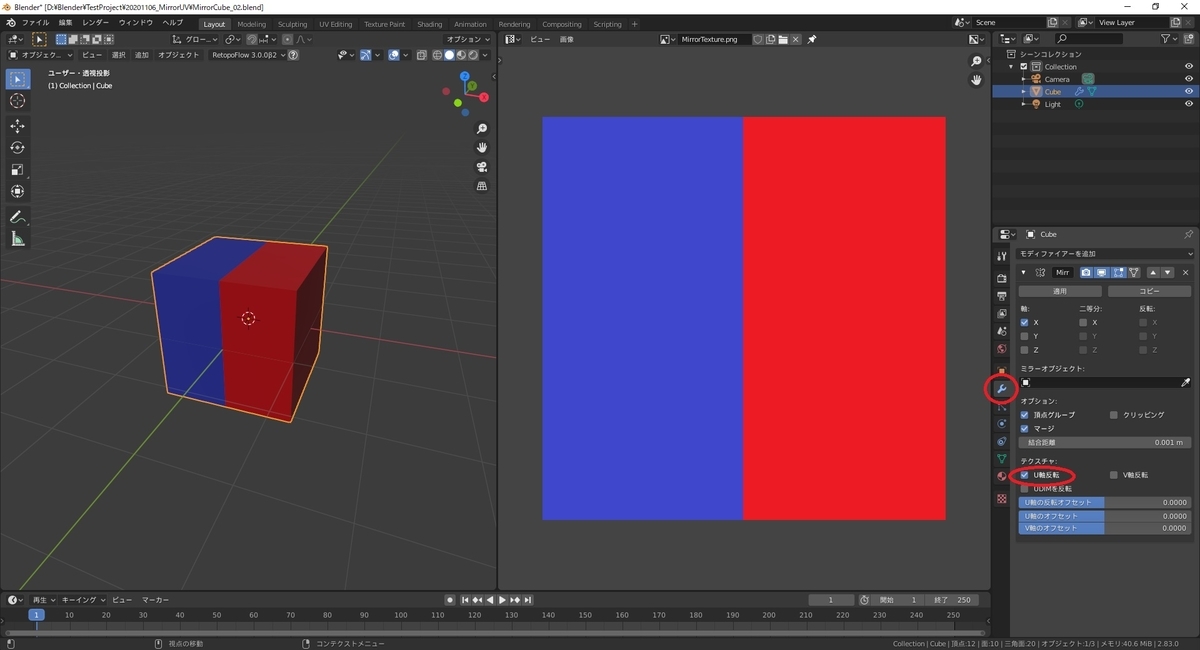Viewport: 1200px width, 650px height.
Task: Open transform orientation グロー dropdown
Action: tap(195, 39)
